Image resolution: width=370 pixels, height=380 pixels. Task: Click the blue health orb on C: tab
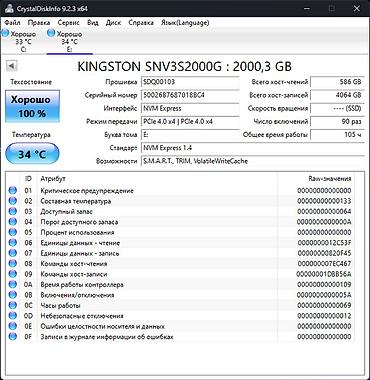click(x=5, y=33)
